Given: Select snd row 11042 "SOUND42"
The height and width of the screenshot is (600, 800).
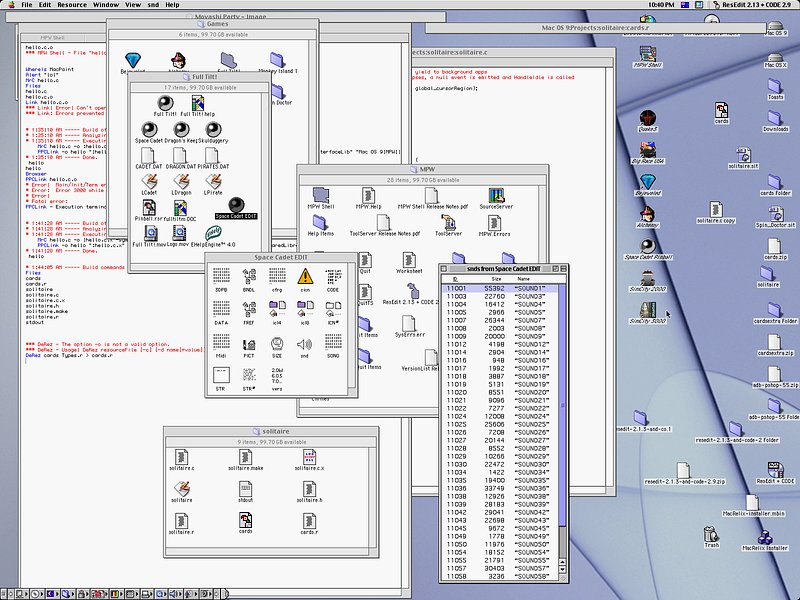Looking at the screenshot, I should 499,512.
